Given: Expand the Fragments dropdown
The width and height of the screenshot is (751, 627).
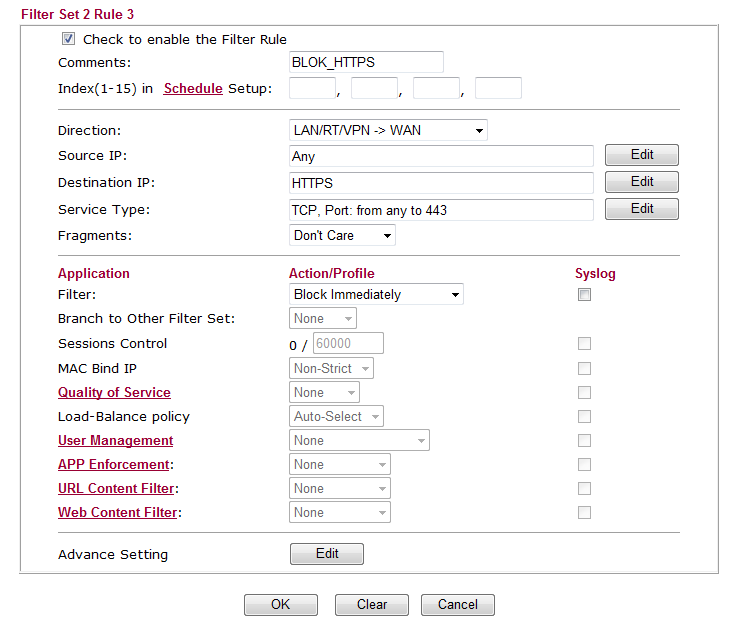Looking at the screenshot, I should coord(342,235).
